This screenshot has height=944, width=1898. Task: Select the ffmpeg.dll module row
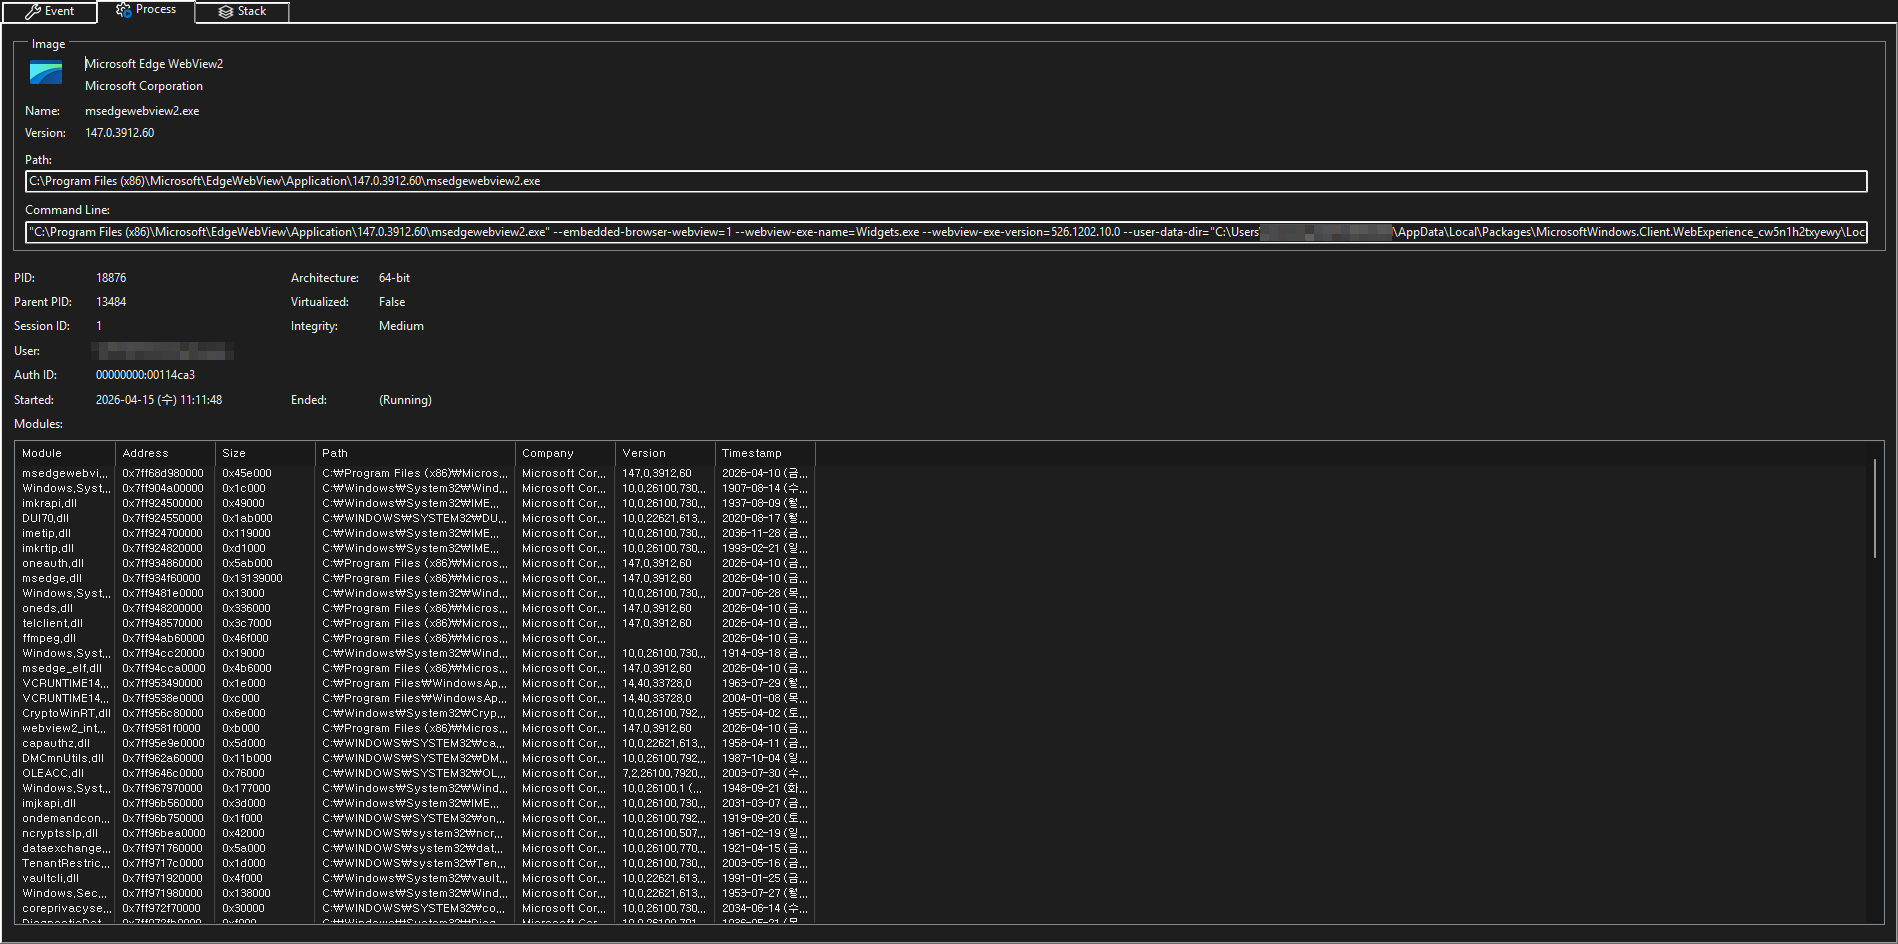(x=415, y=638)
